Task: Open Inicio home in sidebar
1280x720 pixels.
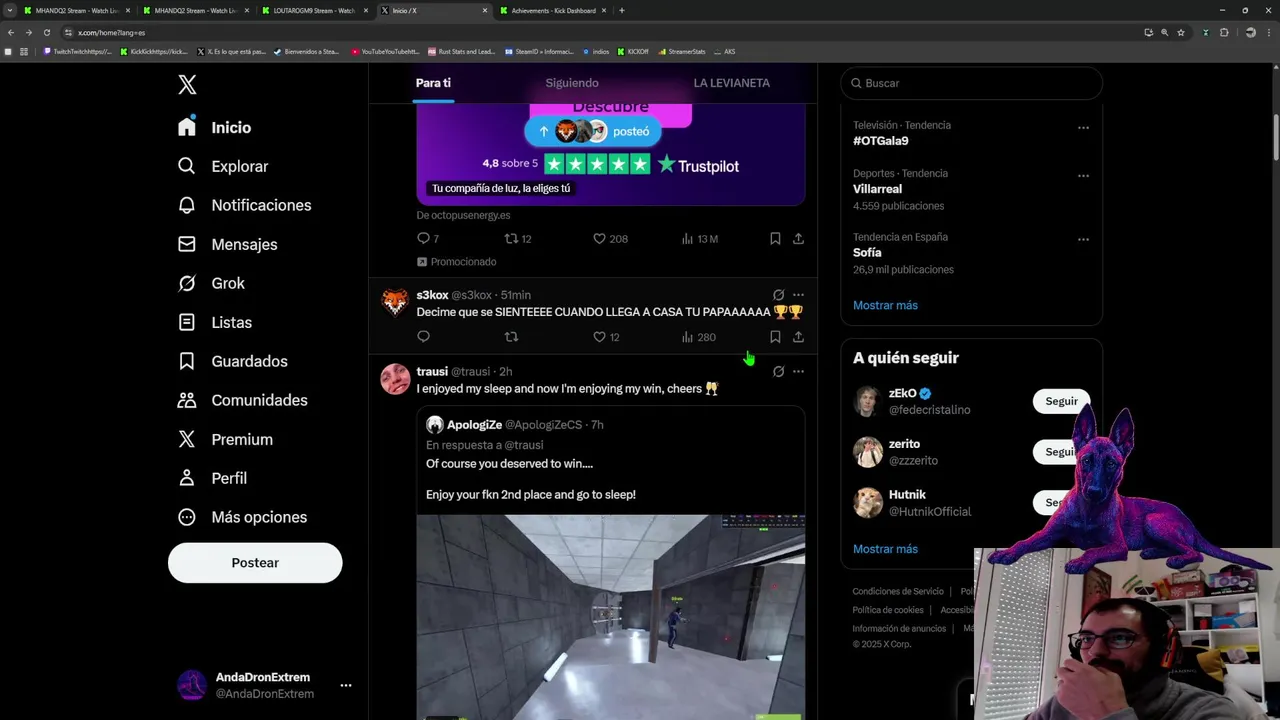Action: [215, 127]
